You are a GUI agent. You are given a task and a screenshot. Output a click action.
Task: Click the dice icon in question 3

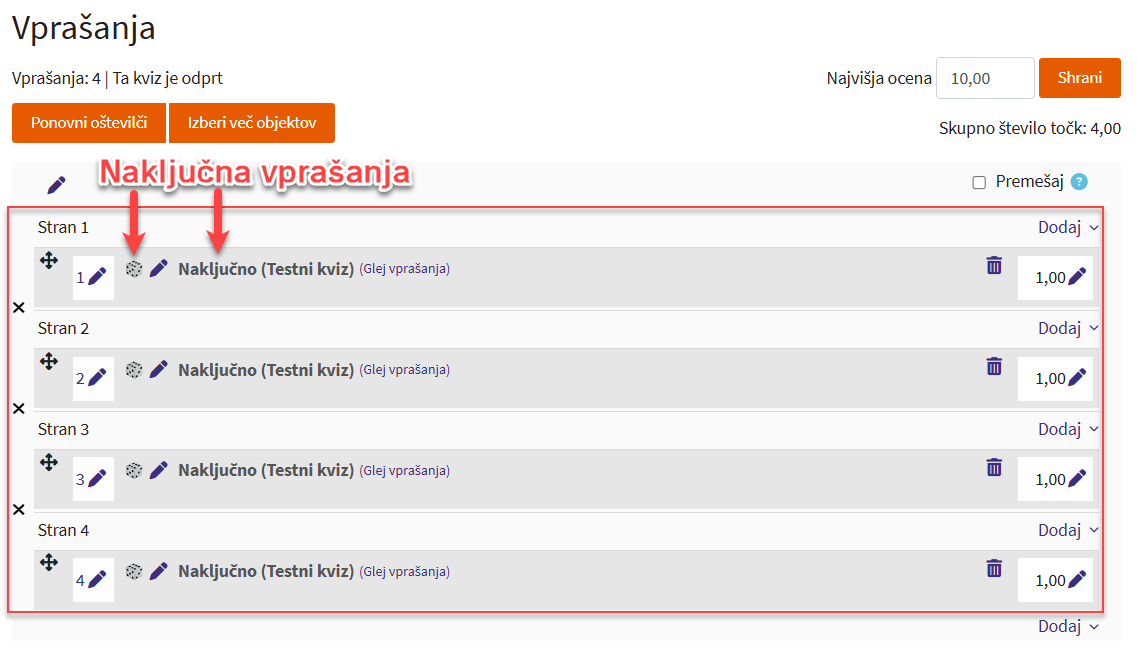click(x=134, y=470)
